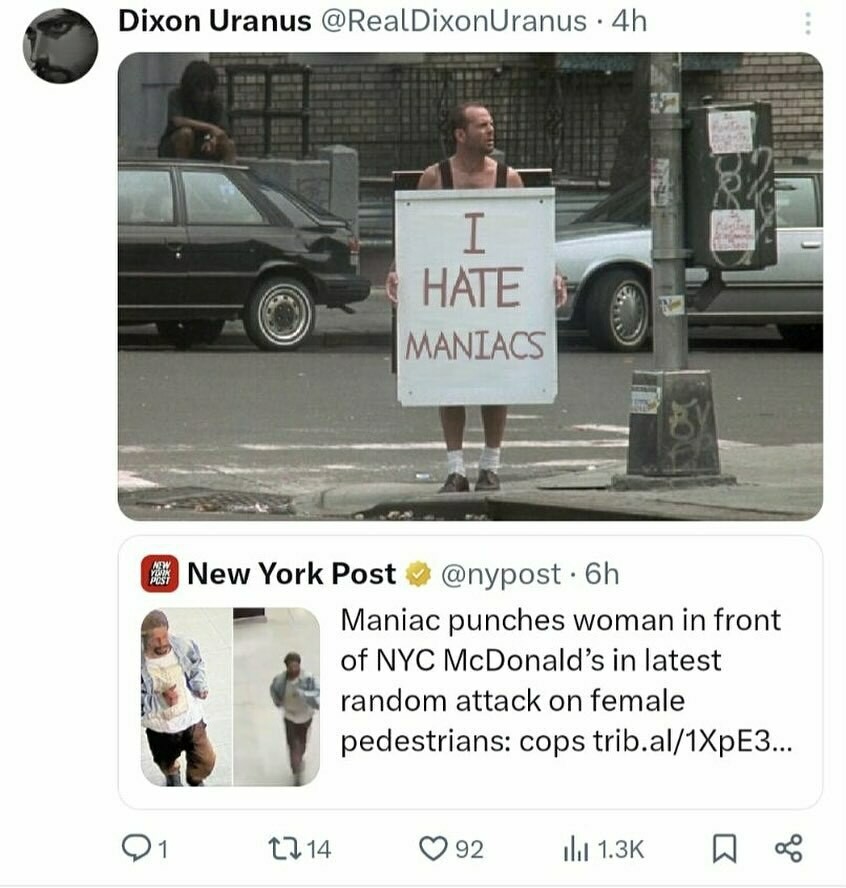Open the New York Post logo avatar

[x=160, y=574]
